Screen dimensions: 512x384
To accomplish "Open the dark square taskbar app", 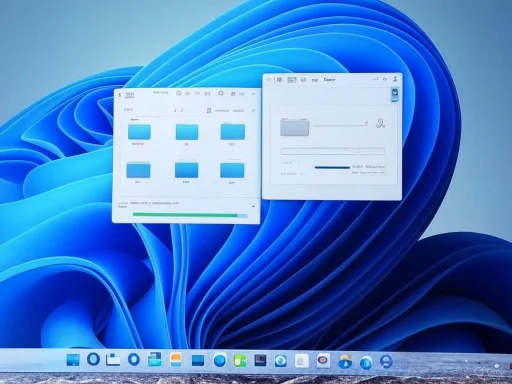I will (x=260, y=360).
